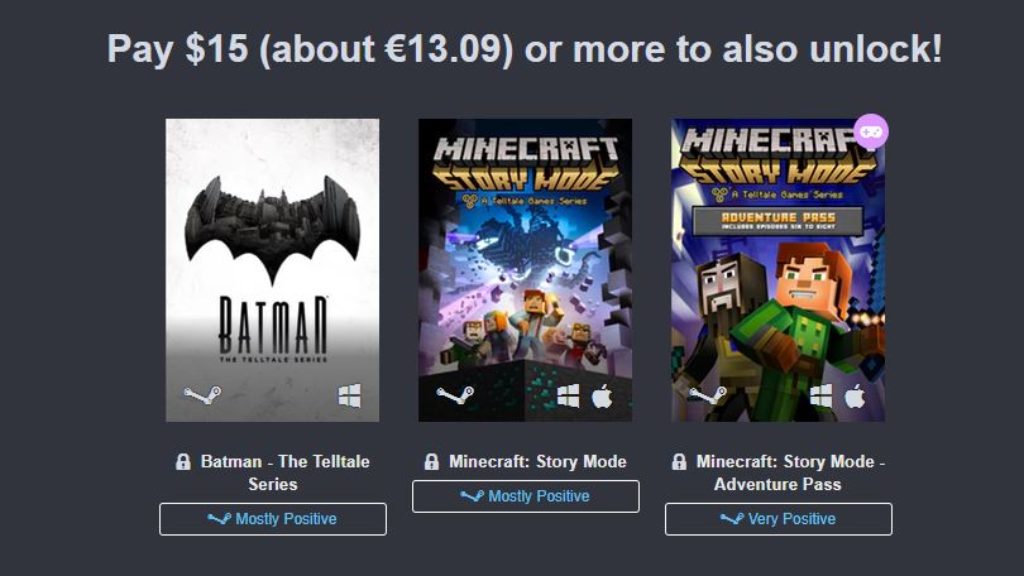The height and width of the screenshot is (576, 1024).
Task: Click Steam icon on Adventure Pass cover
Action: coord(707,396)
